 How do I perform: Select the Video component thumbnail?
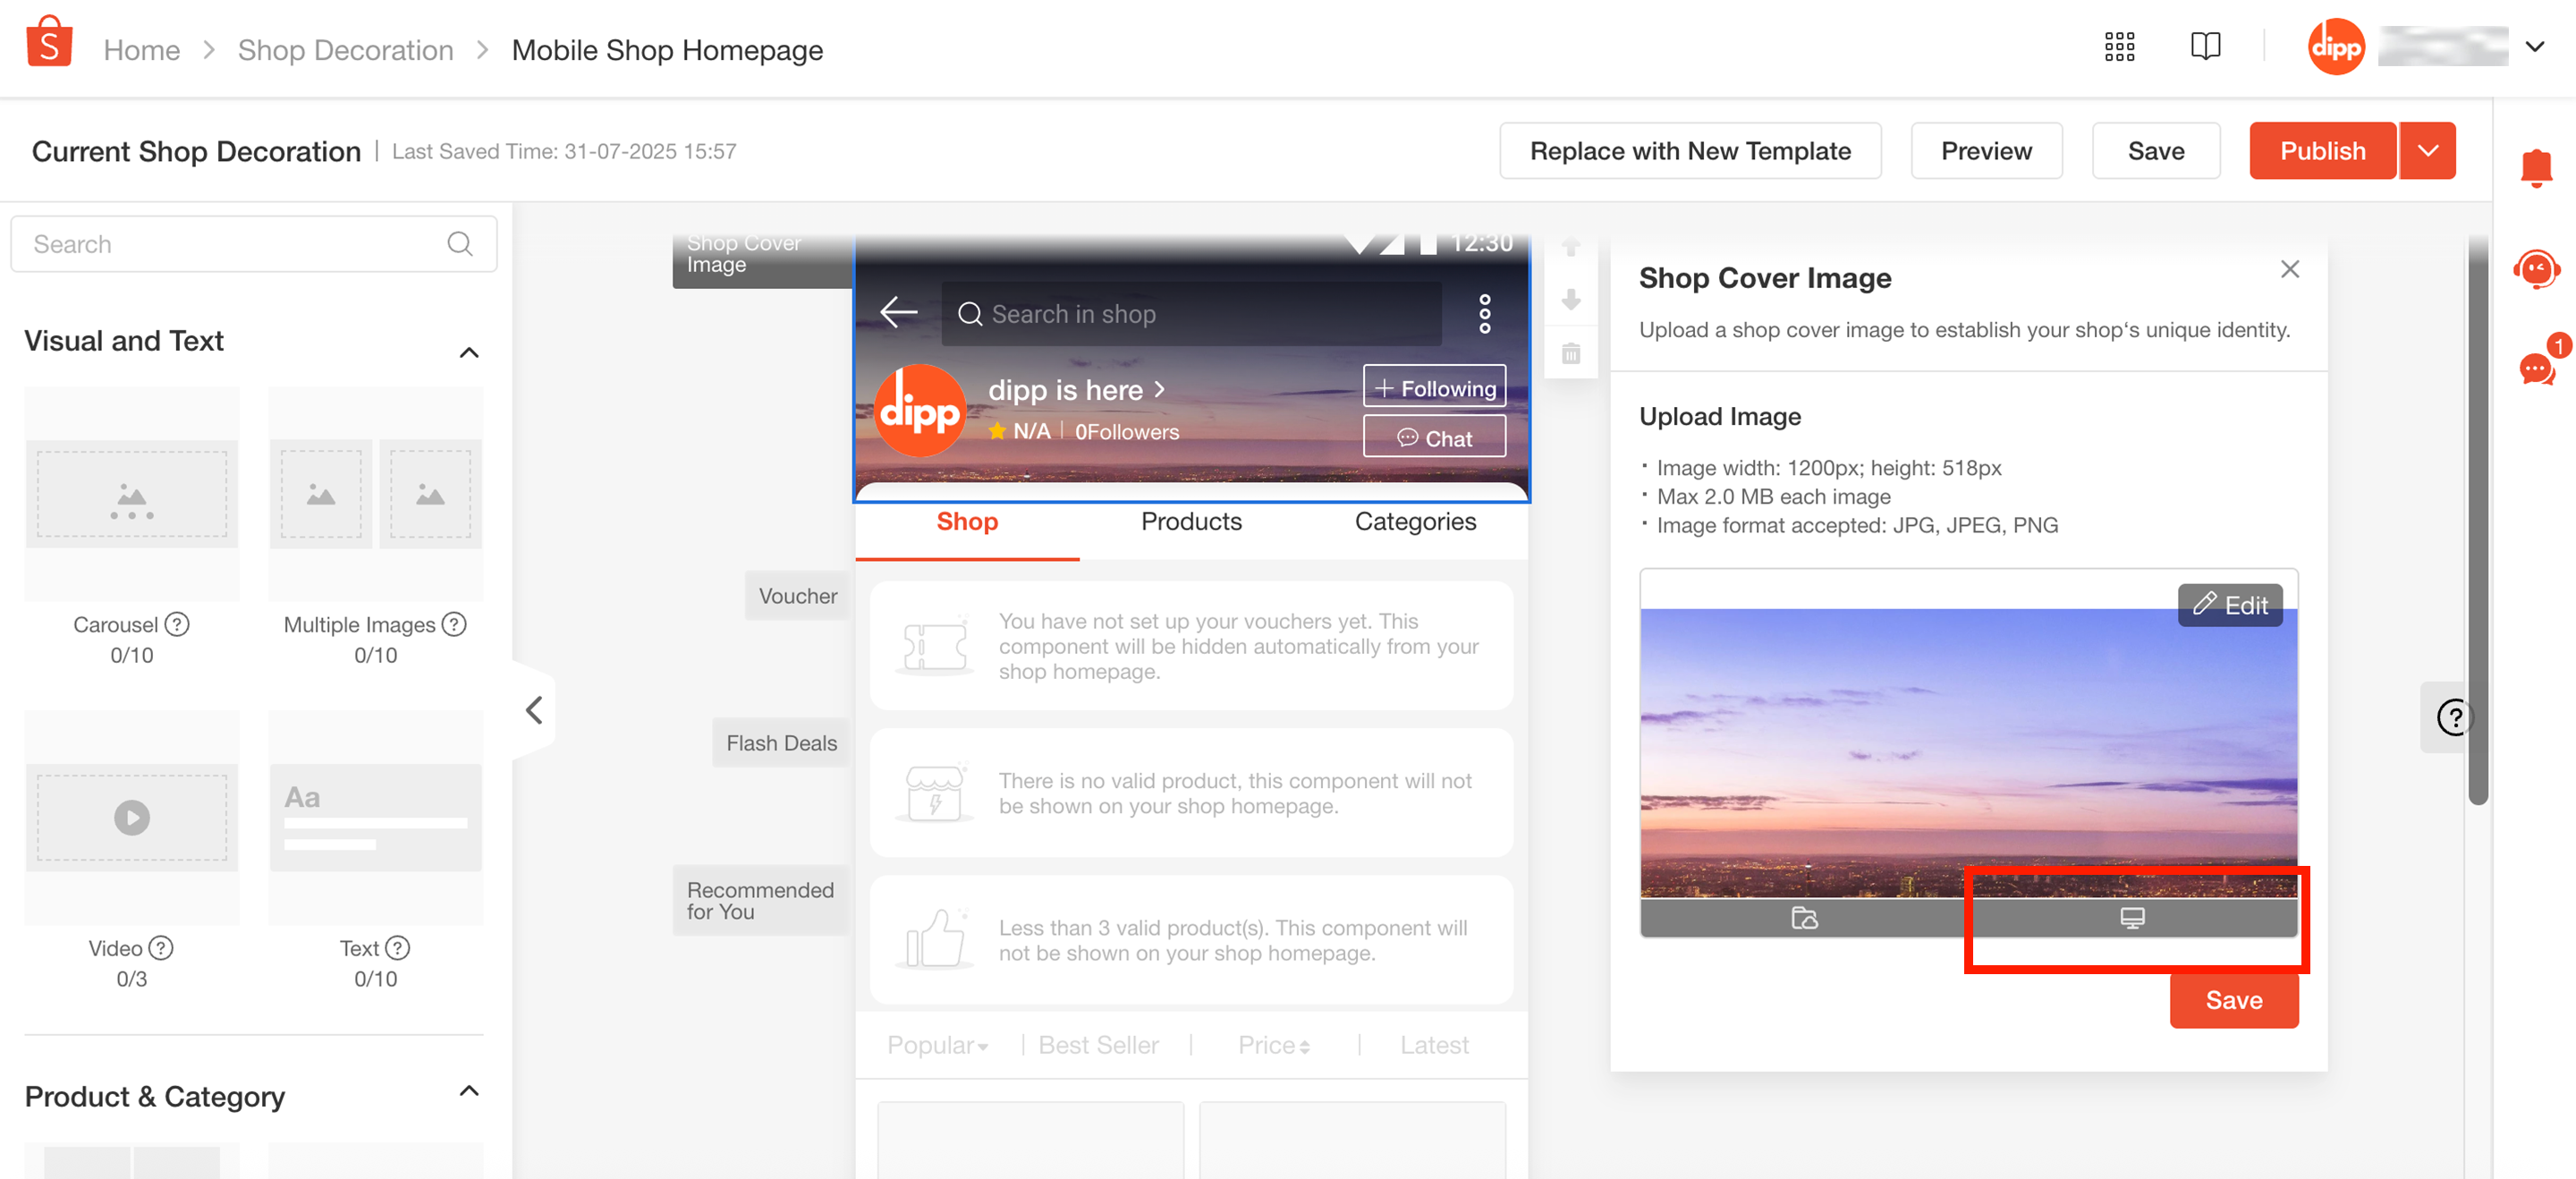pos(131,817)
